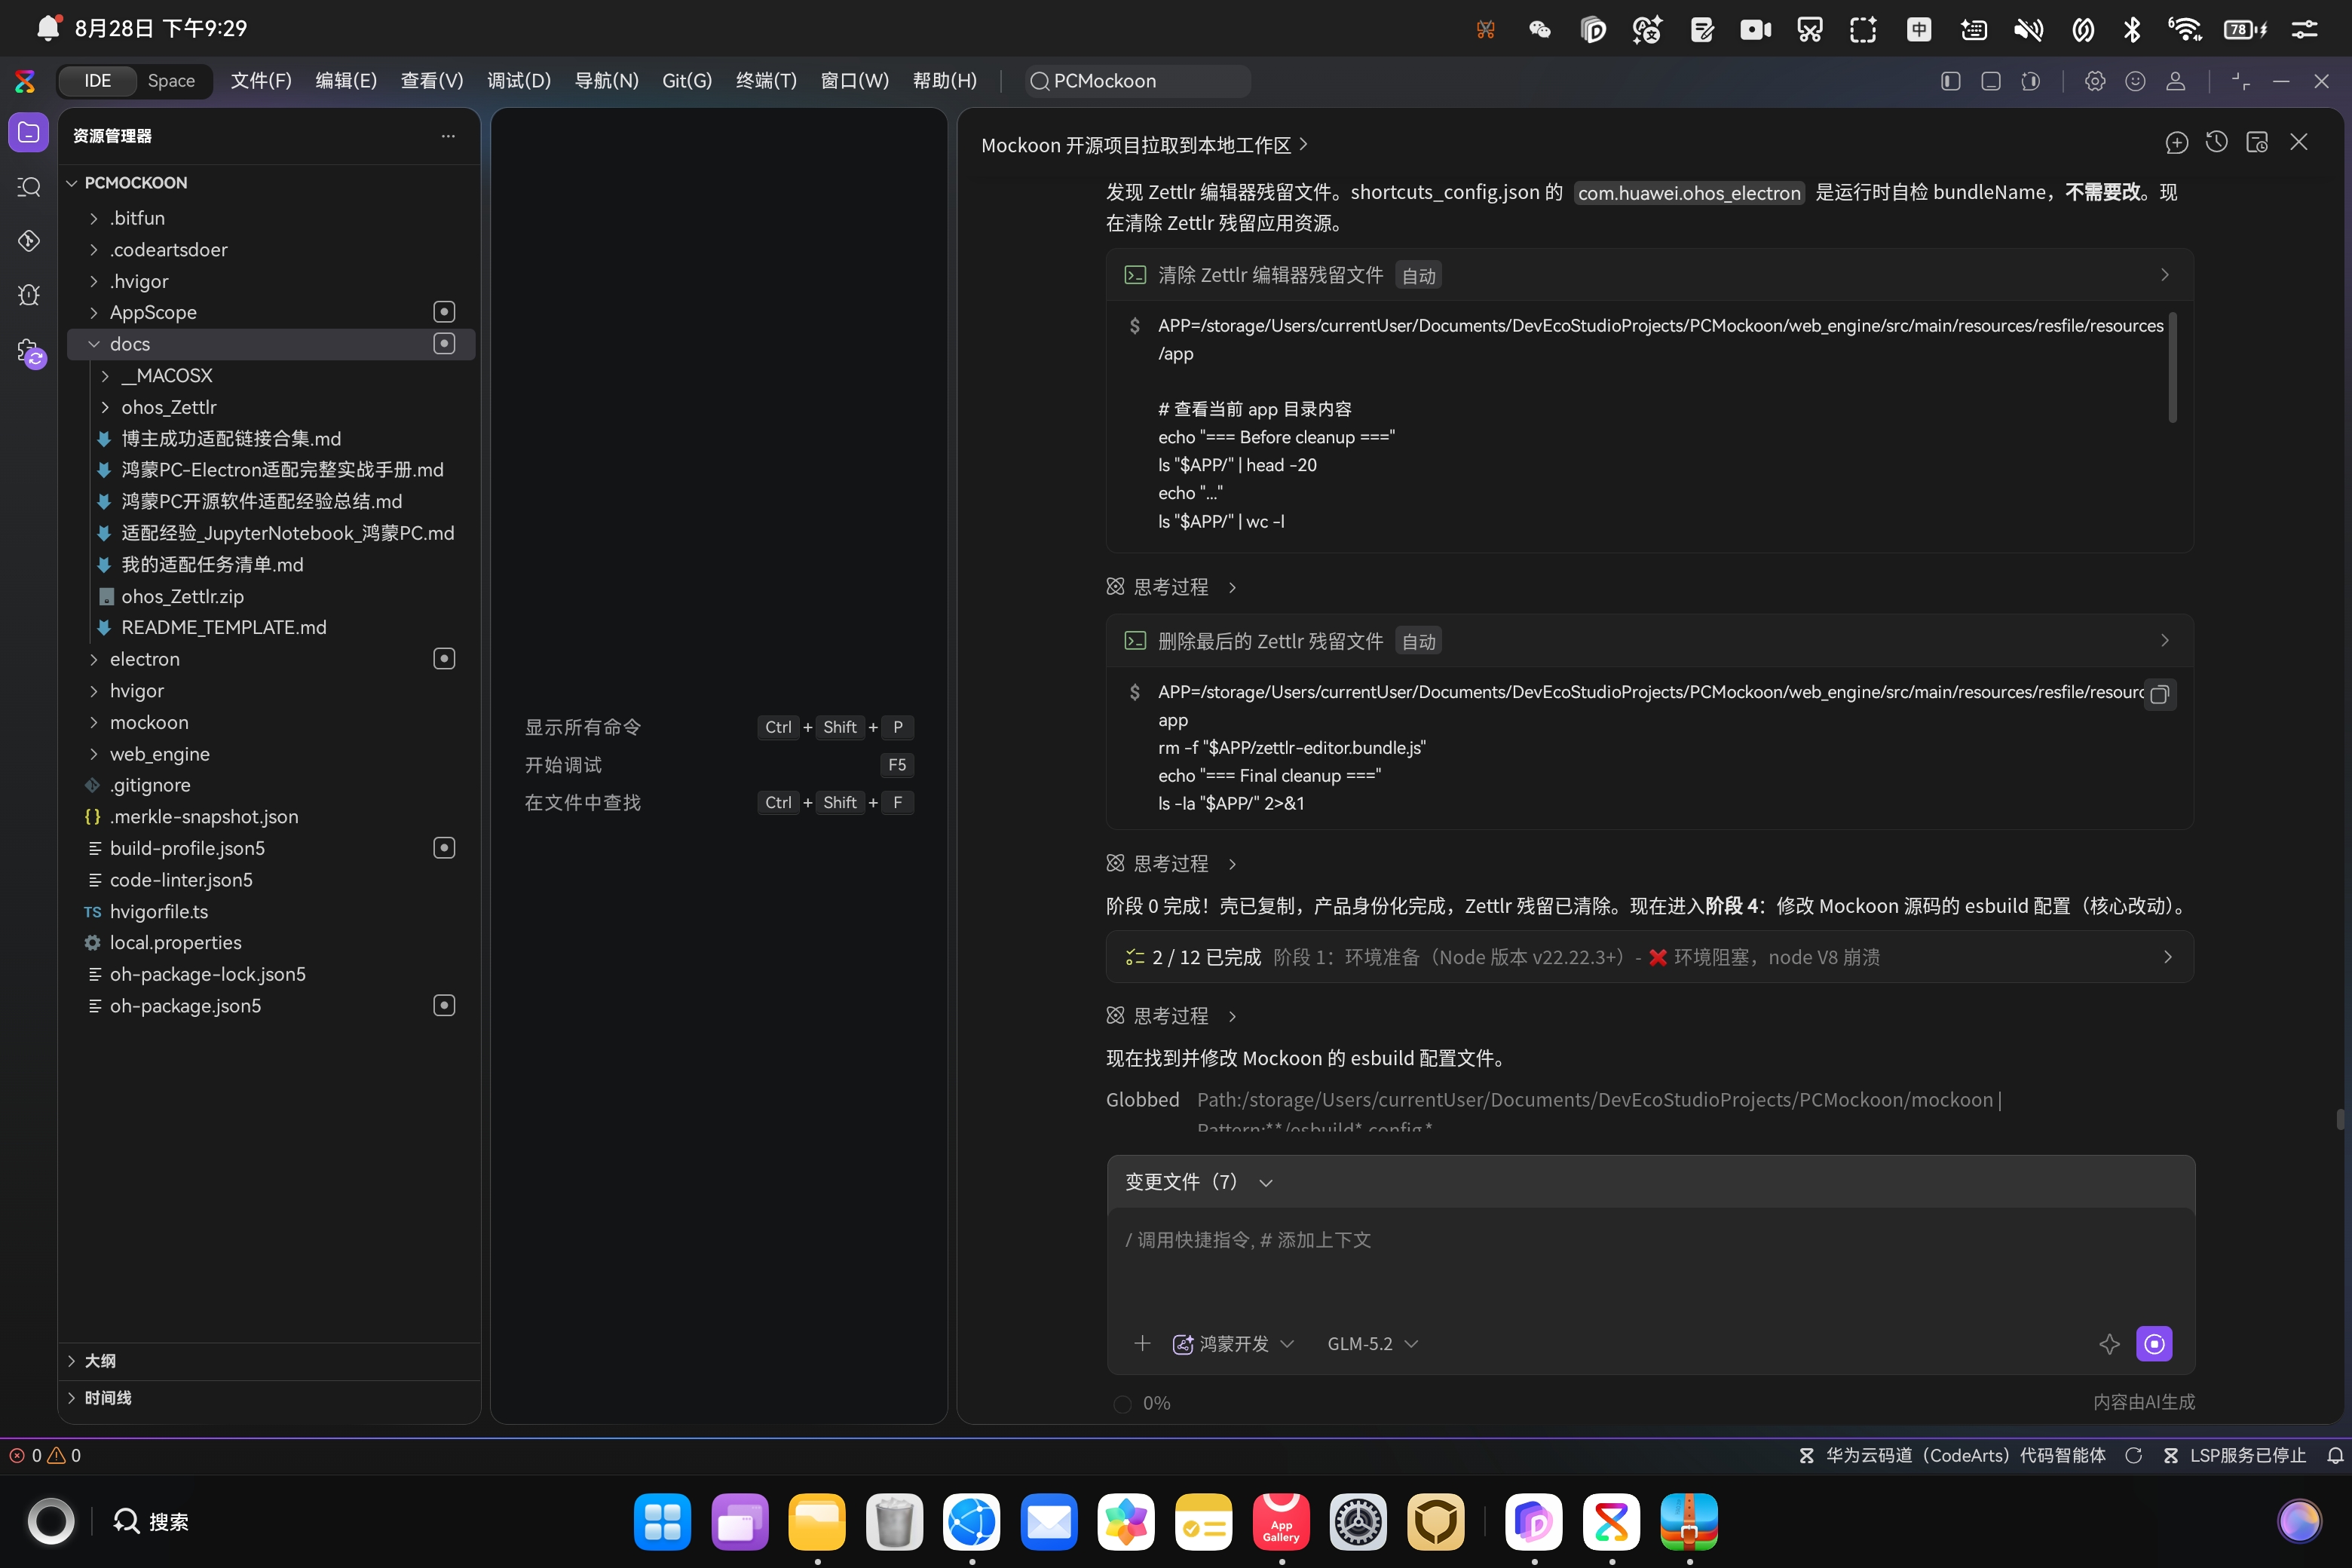Image resolution: width=2352 pixels, height=1568 pixels.
Task: Click the electron folder status badge
Action: tap(444, 659)
